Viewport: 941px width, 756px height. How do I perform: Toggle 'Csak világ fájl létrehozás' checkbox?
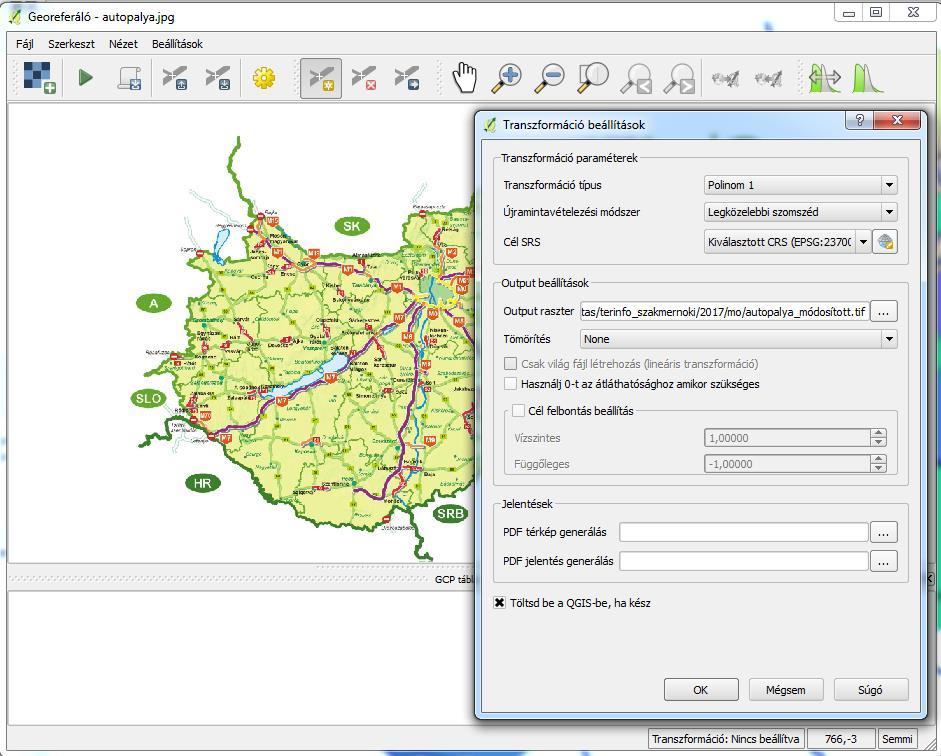[510, 364]
